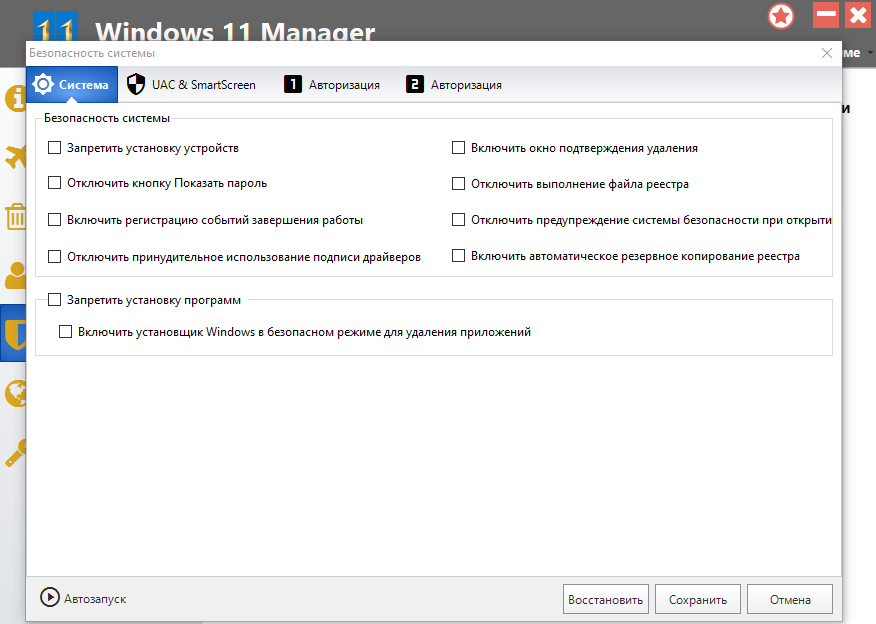Check Запретить установку программ
The image size is (876, 624).
click(54, 299)
